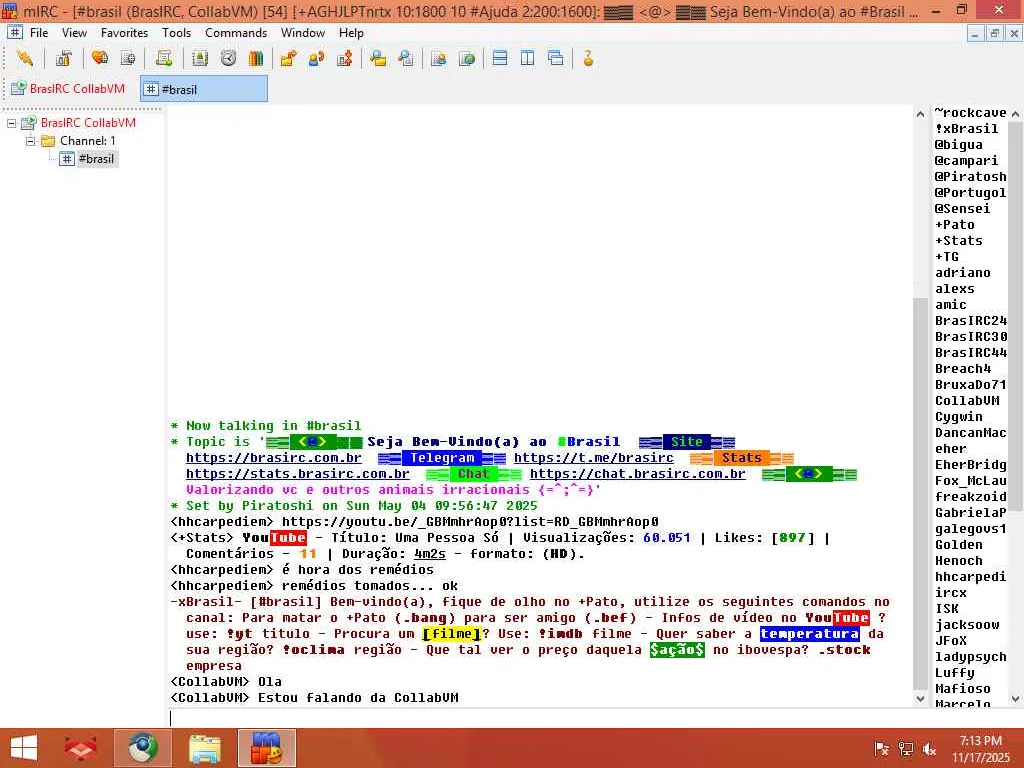
Task: Click the About mIRC toolbar icon
Action: (588, 58)
